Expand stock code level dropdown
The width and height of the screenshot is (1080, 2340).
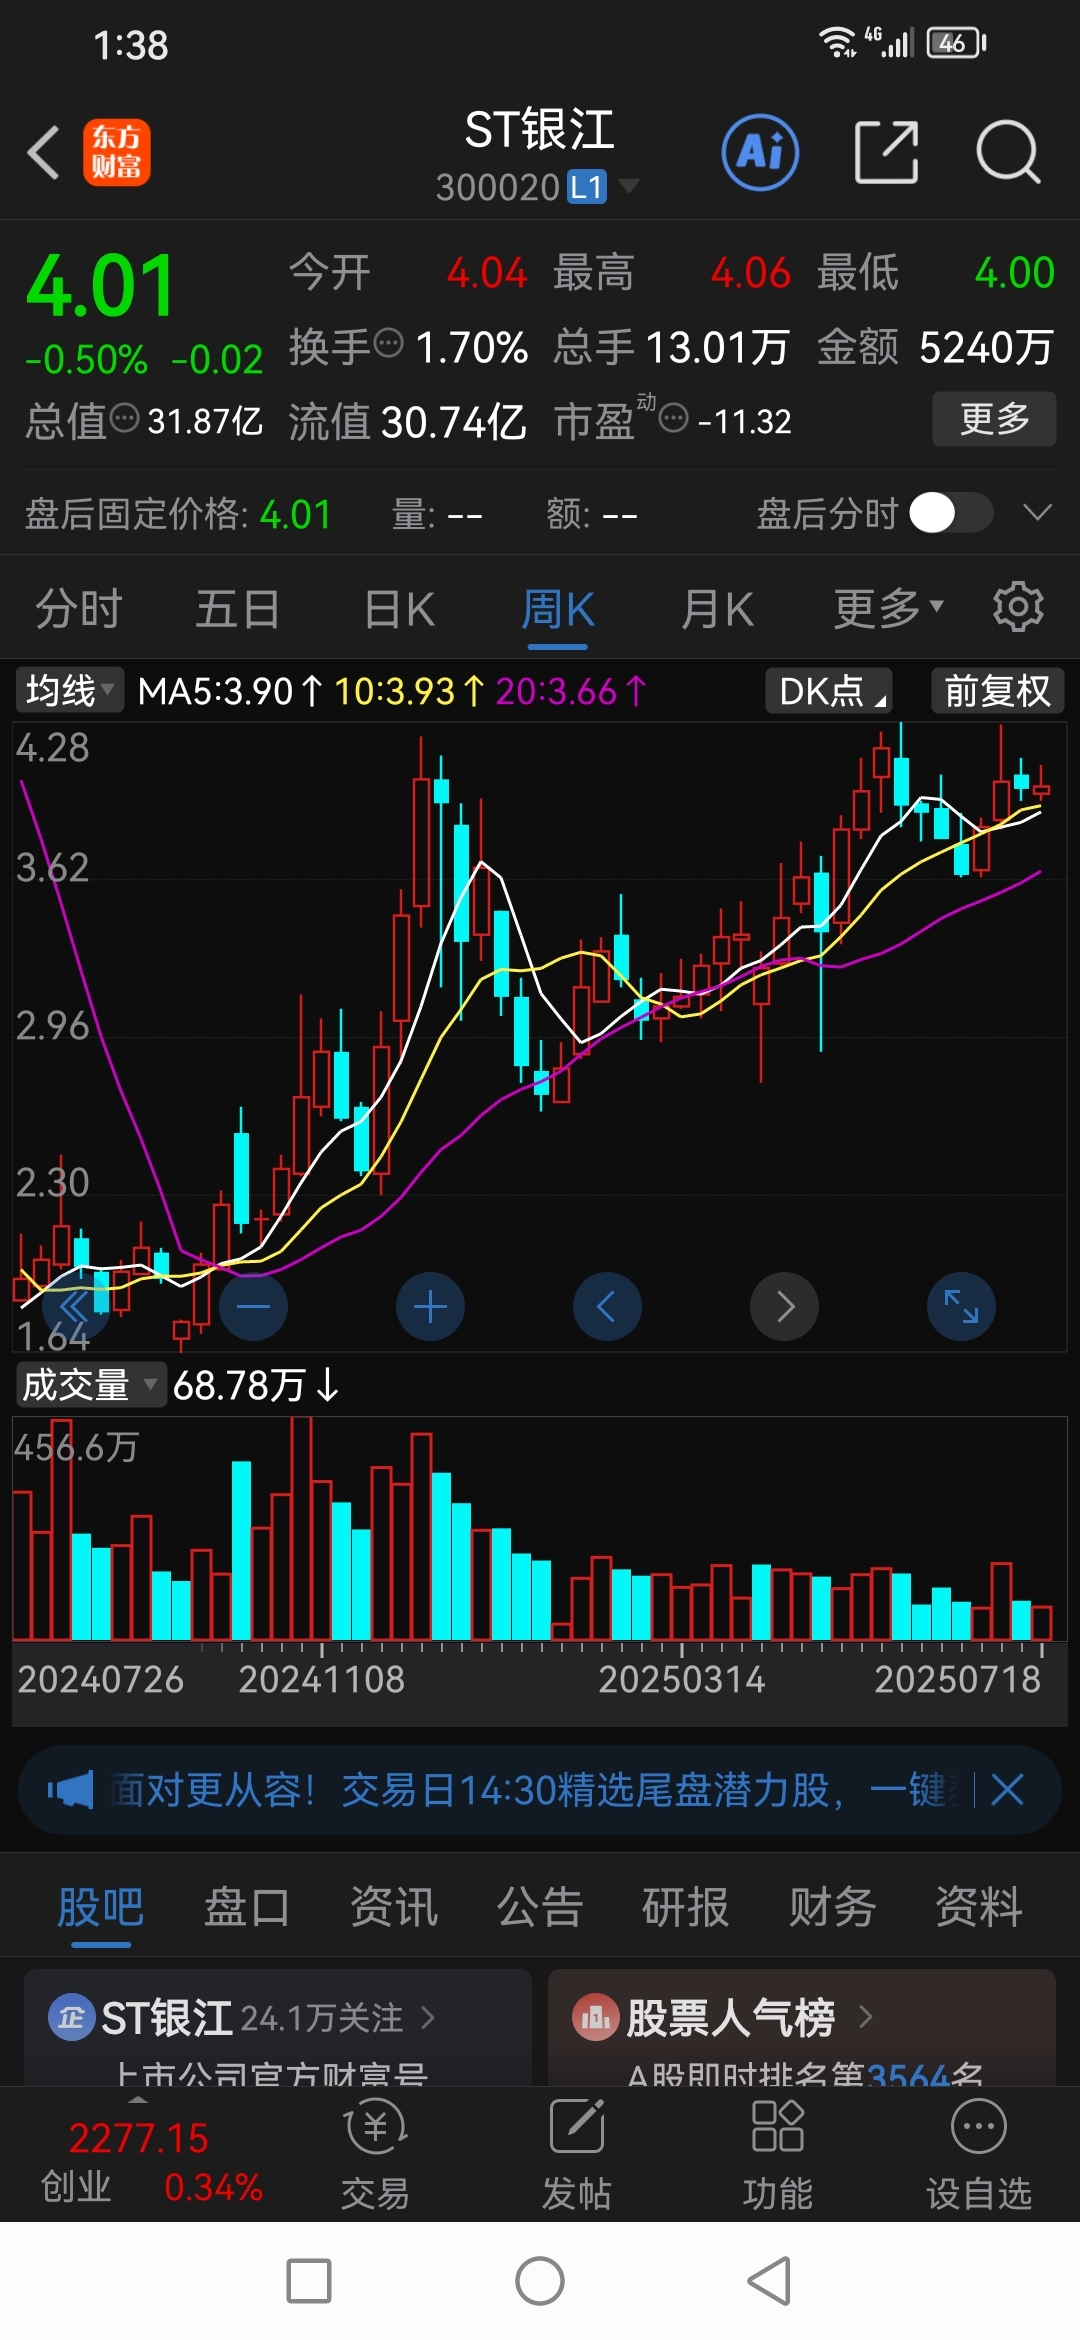click(x=629, y=186)
